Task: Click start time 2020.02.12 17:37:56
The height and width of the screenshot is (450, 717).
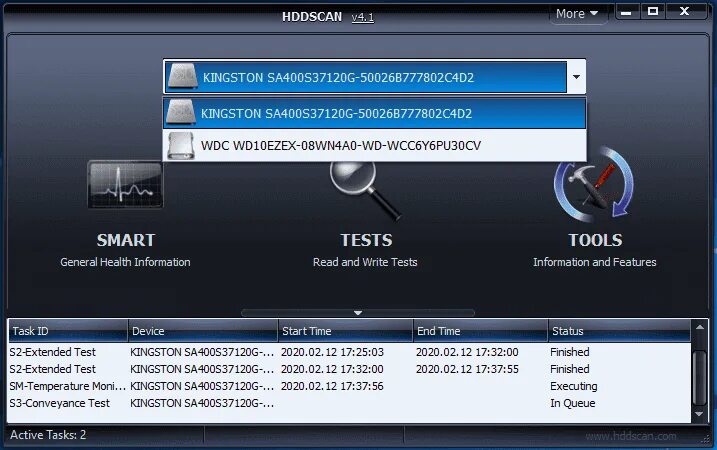Action: click(x=332, y=386)
